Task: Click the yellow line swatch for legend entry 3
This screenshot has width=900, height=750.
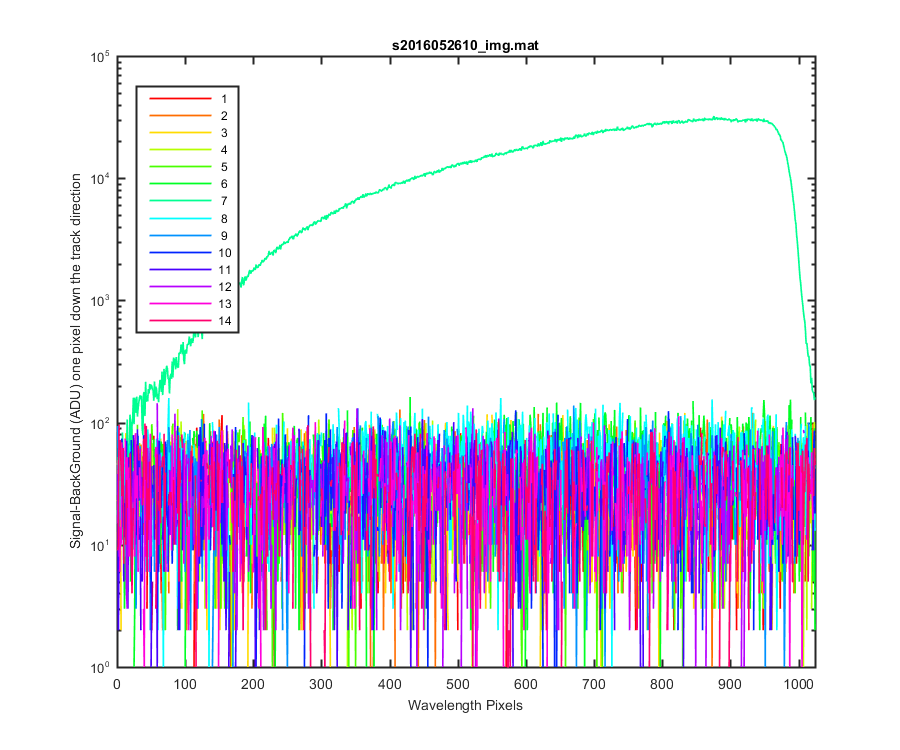Action: point(180,133)
